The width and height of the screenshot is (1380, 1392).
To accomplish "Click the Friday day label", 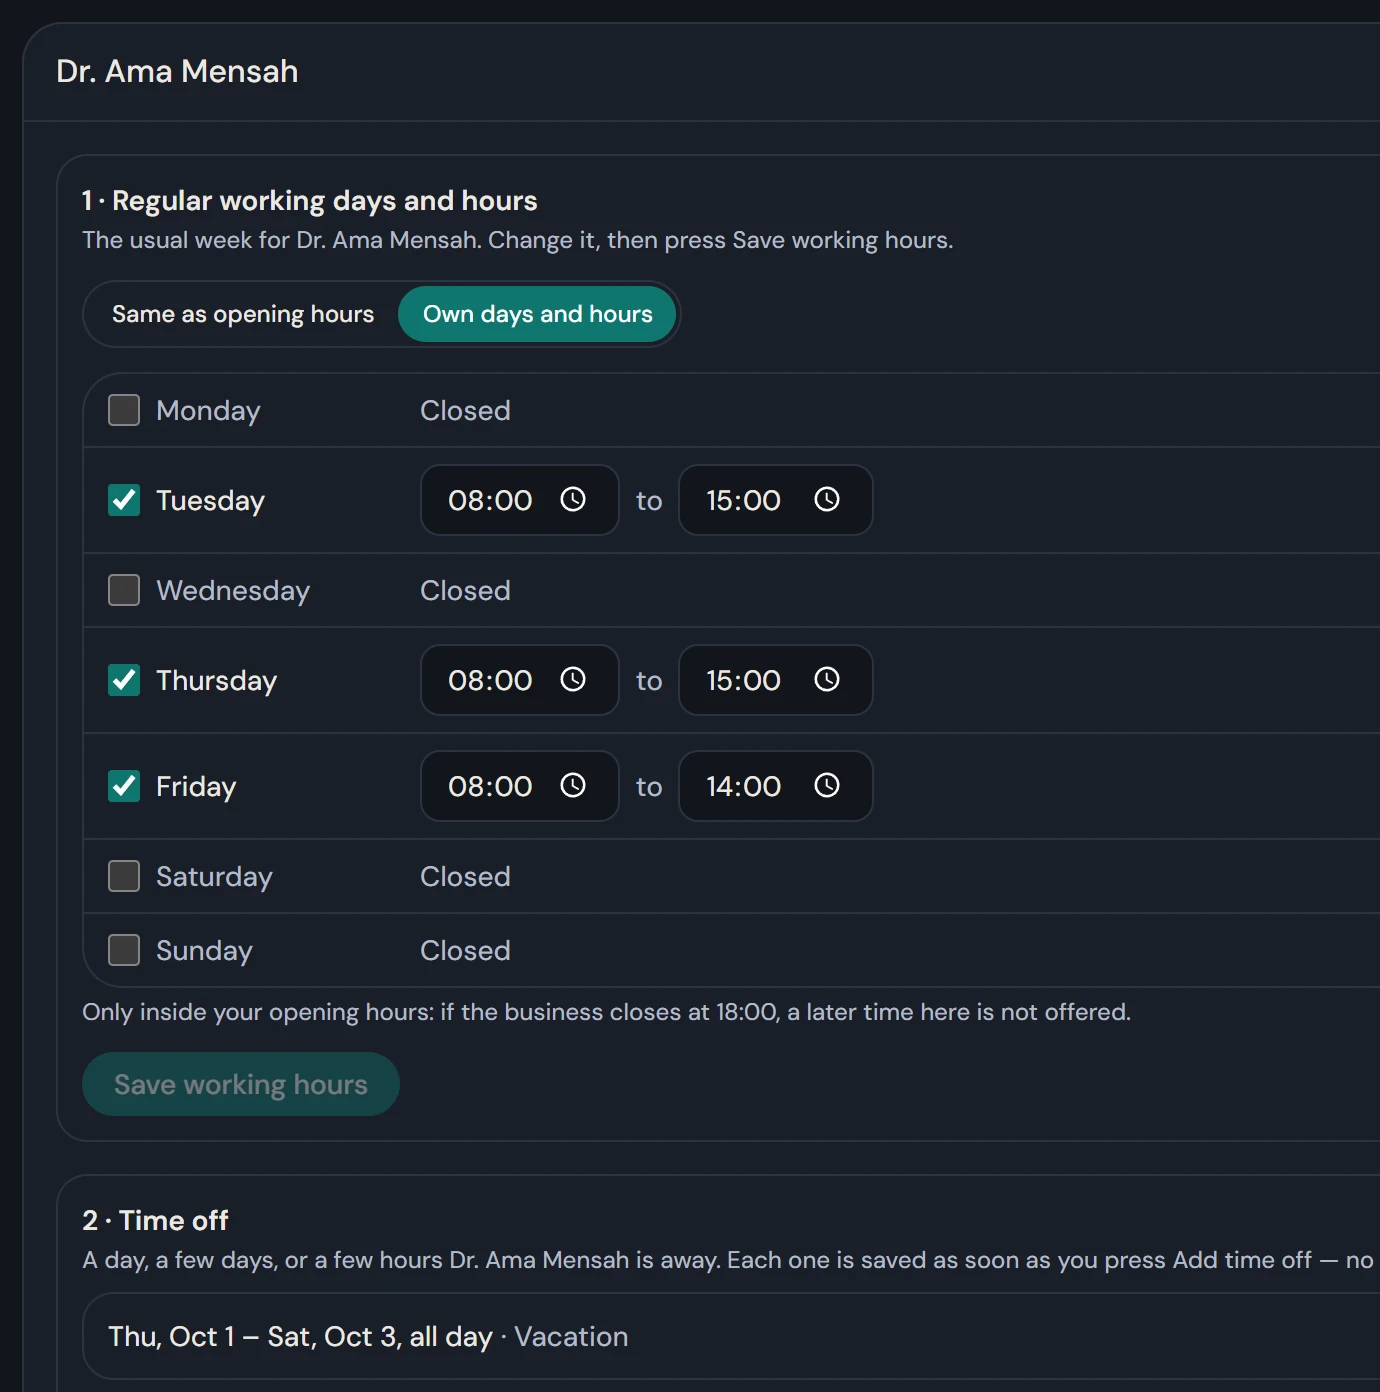I will (x=196, y=786).
